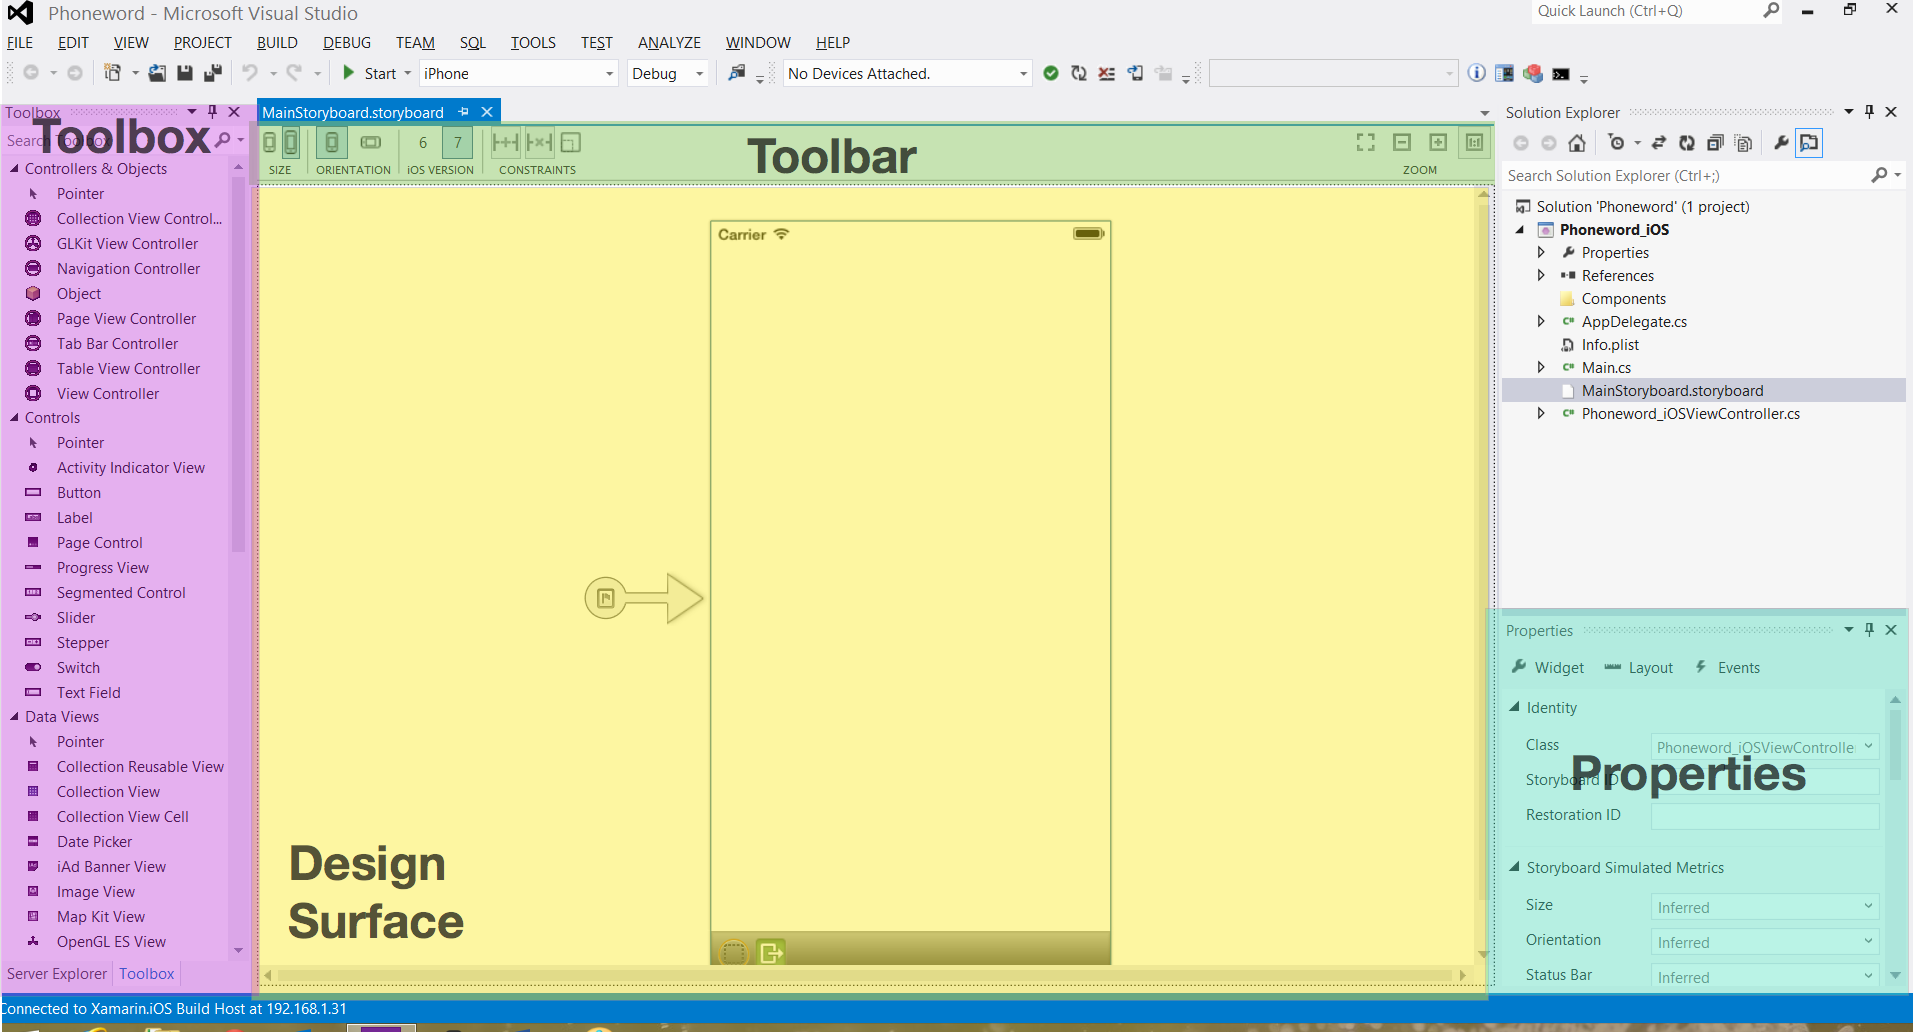Select the Slider control in Toolbox
Image resolution: width=1913 pixels, height=1032 pixels.
(76, 618)
